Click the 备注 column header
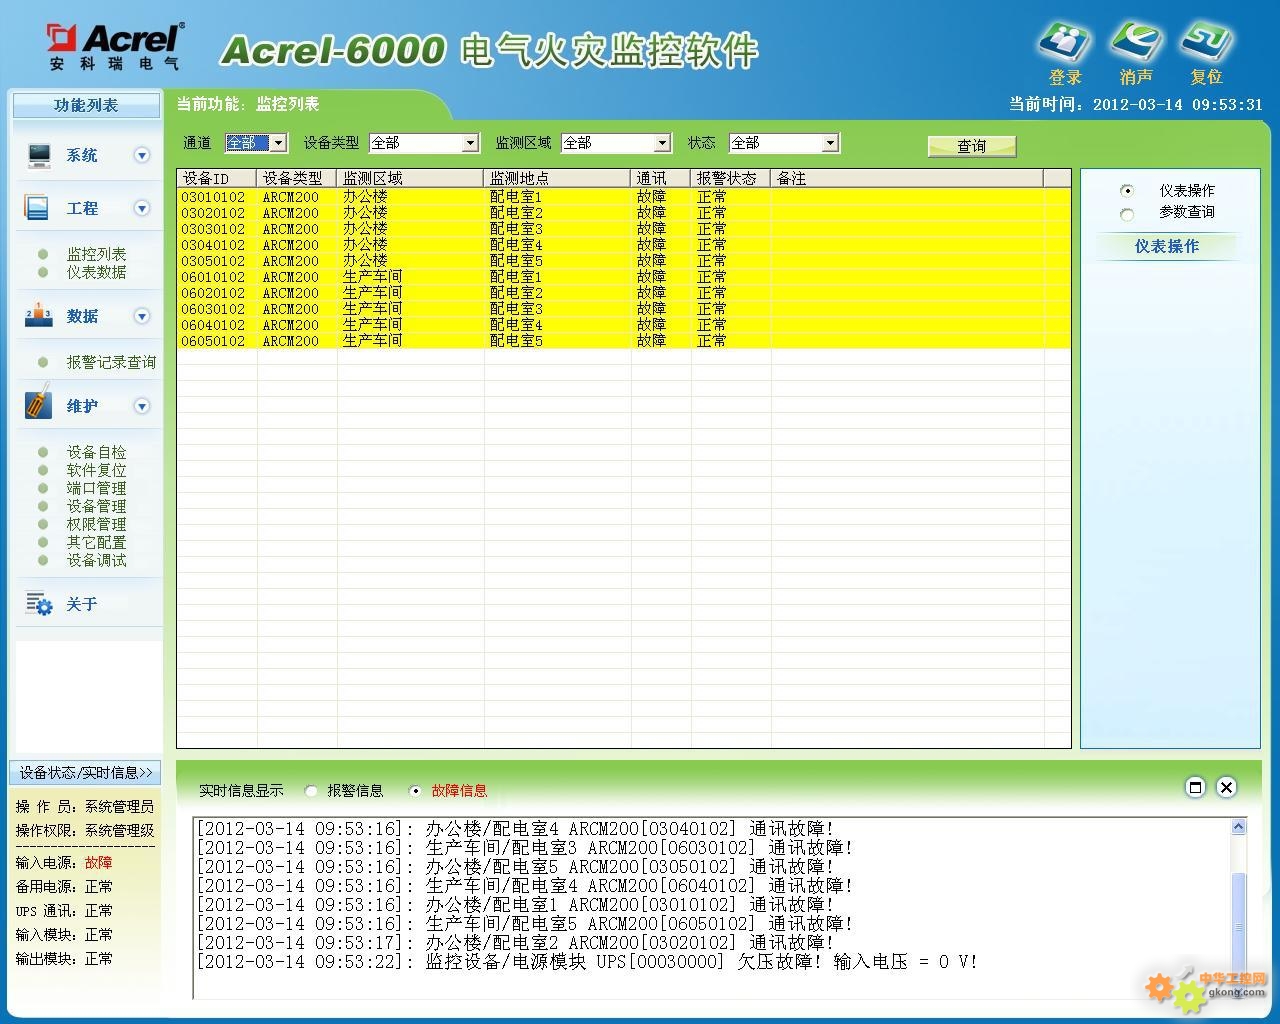This screenshot has height=1024, width=1280. click(907, 178)
